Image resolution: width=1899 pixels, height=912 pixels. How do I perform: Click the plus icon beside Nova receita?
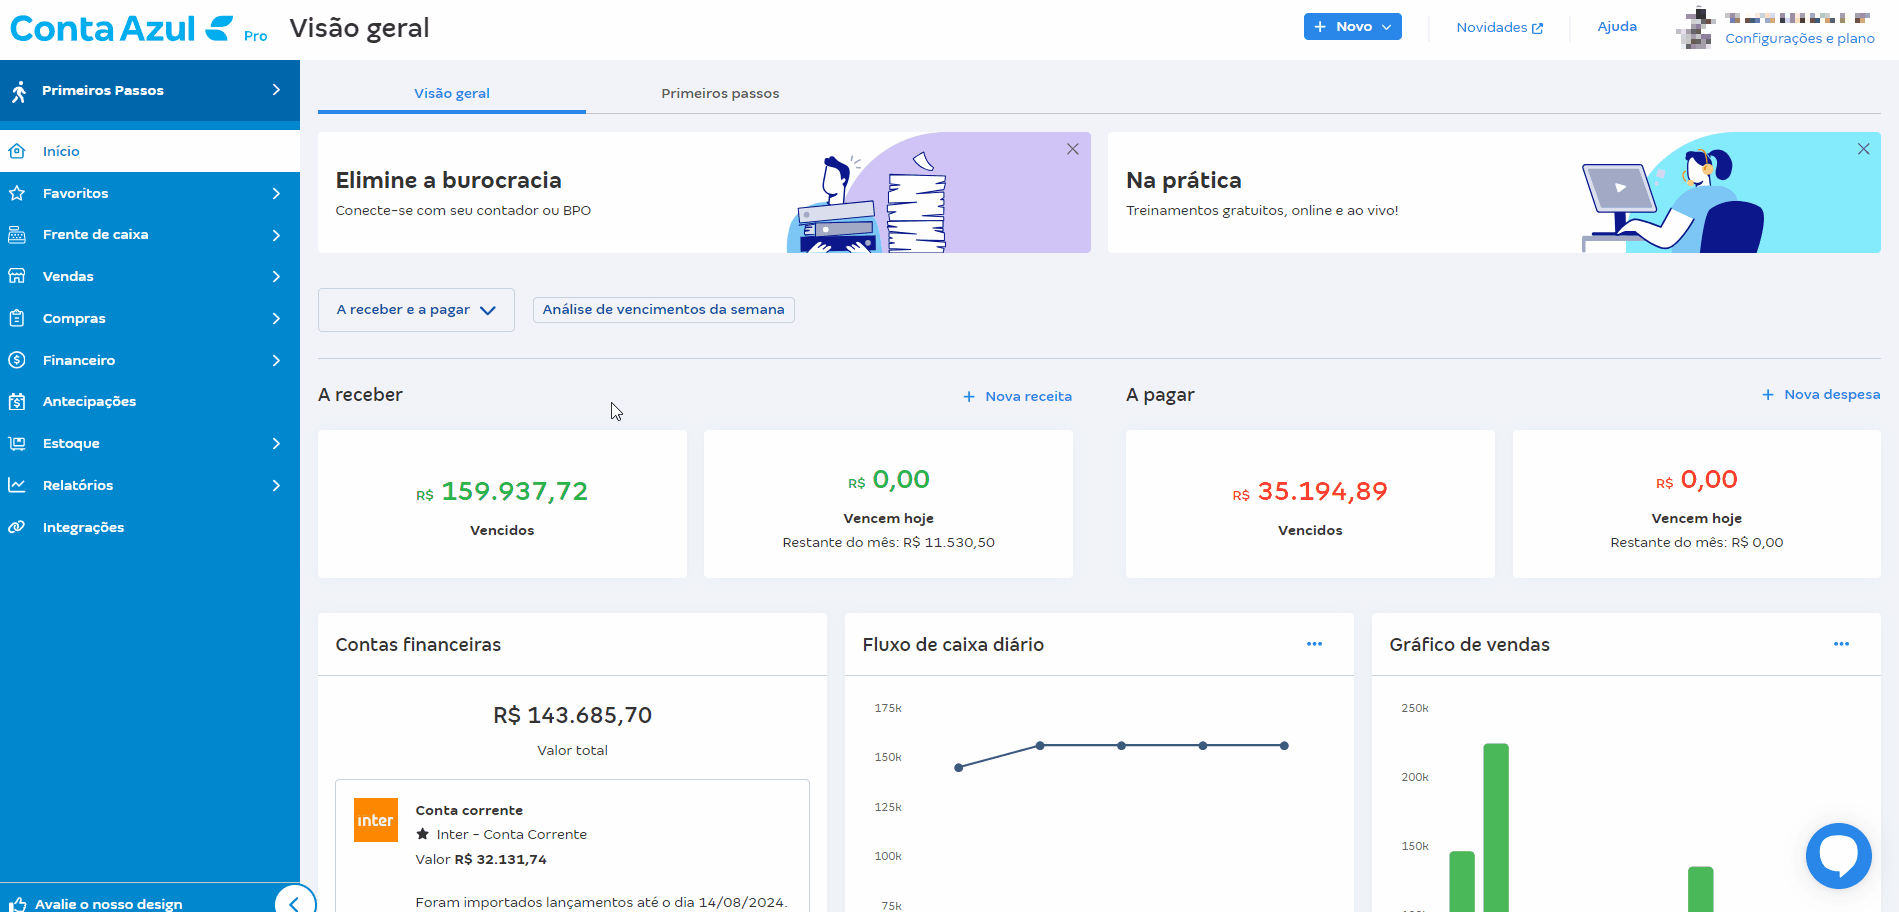coord(969,397)
